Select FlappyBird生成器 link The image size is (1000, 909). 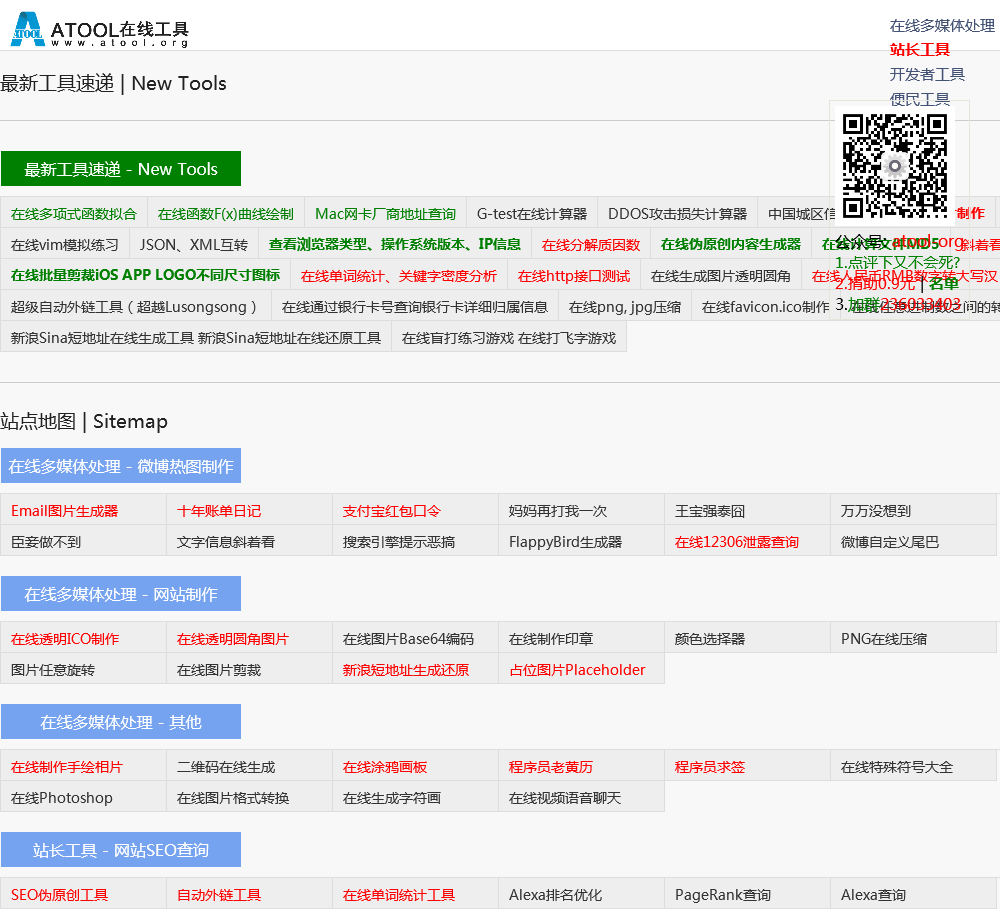tap(565, 542)
